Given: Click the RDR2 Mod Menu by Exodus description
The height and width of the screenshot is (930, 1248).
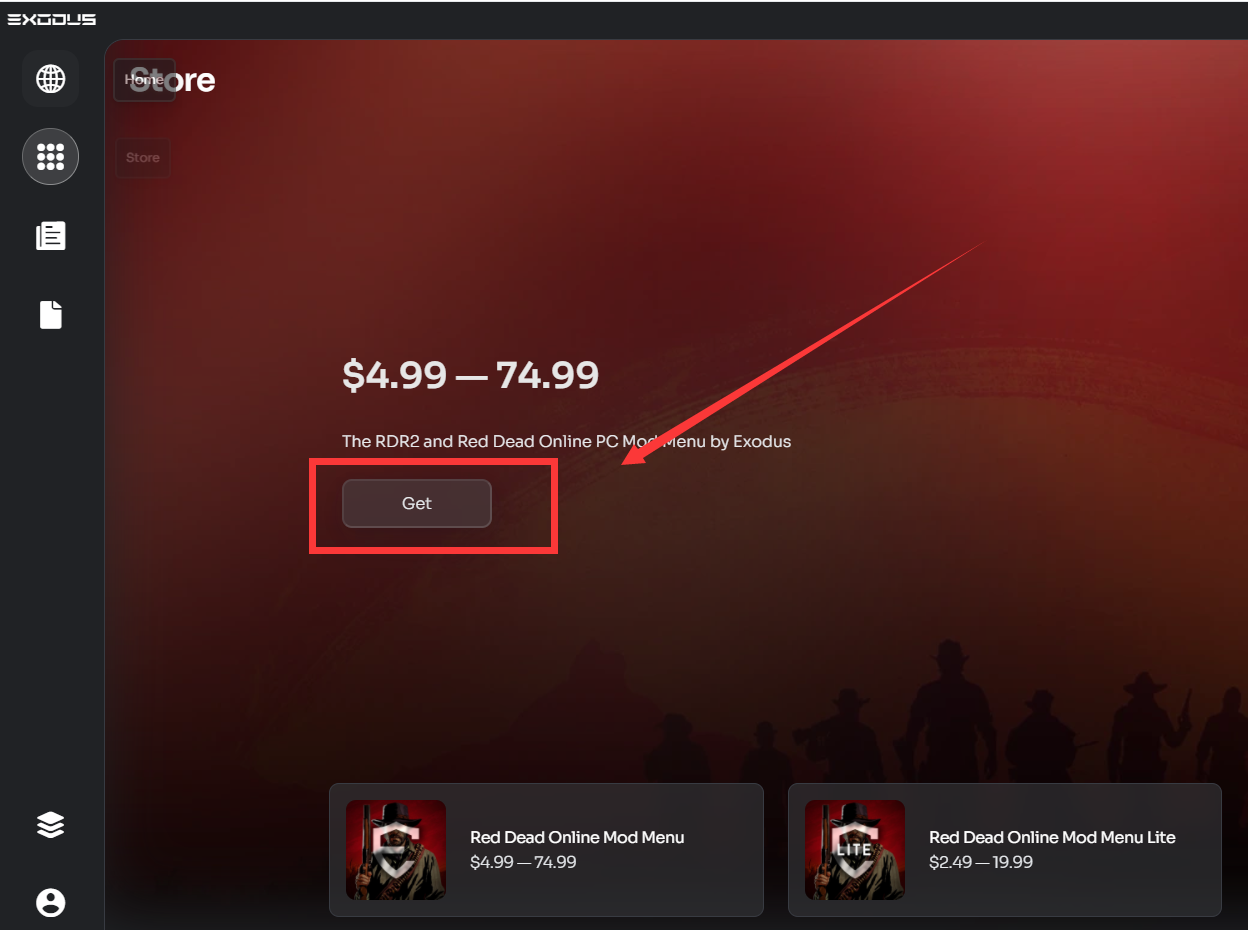Looking at the screenshot, I should coord(566,441).
